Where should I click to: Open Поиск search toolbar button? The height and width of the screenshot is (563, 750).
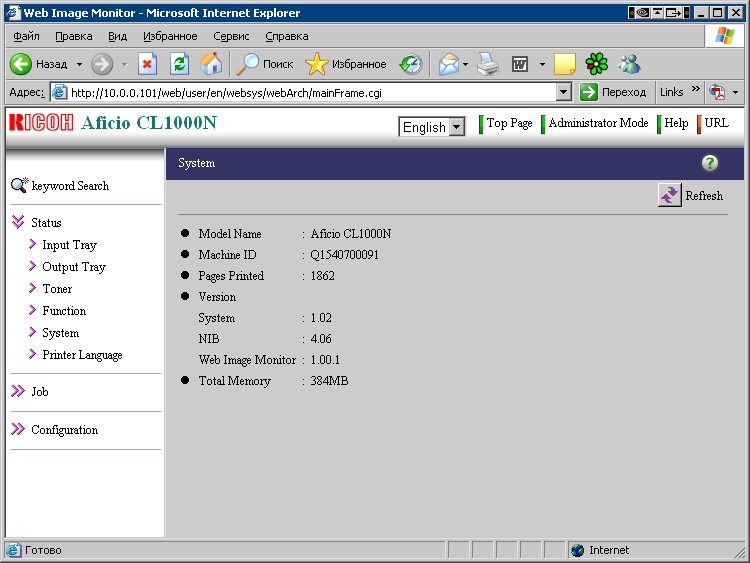265,64
